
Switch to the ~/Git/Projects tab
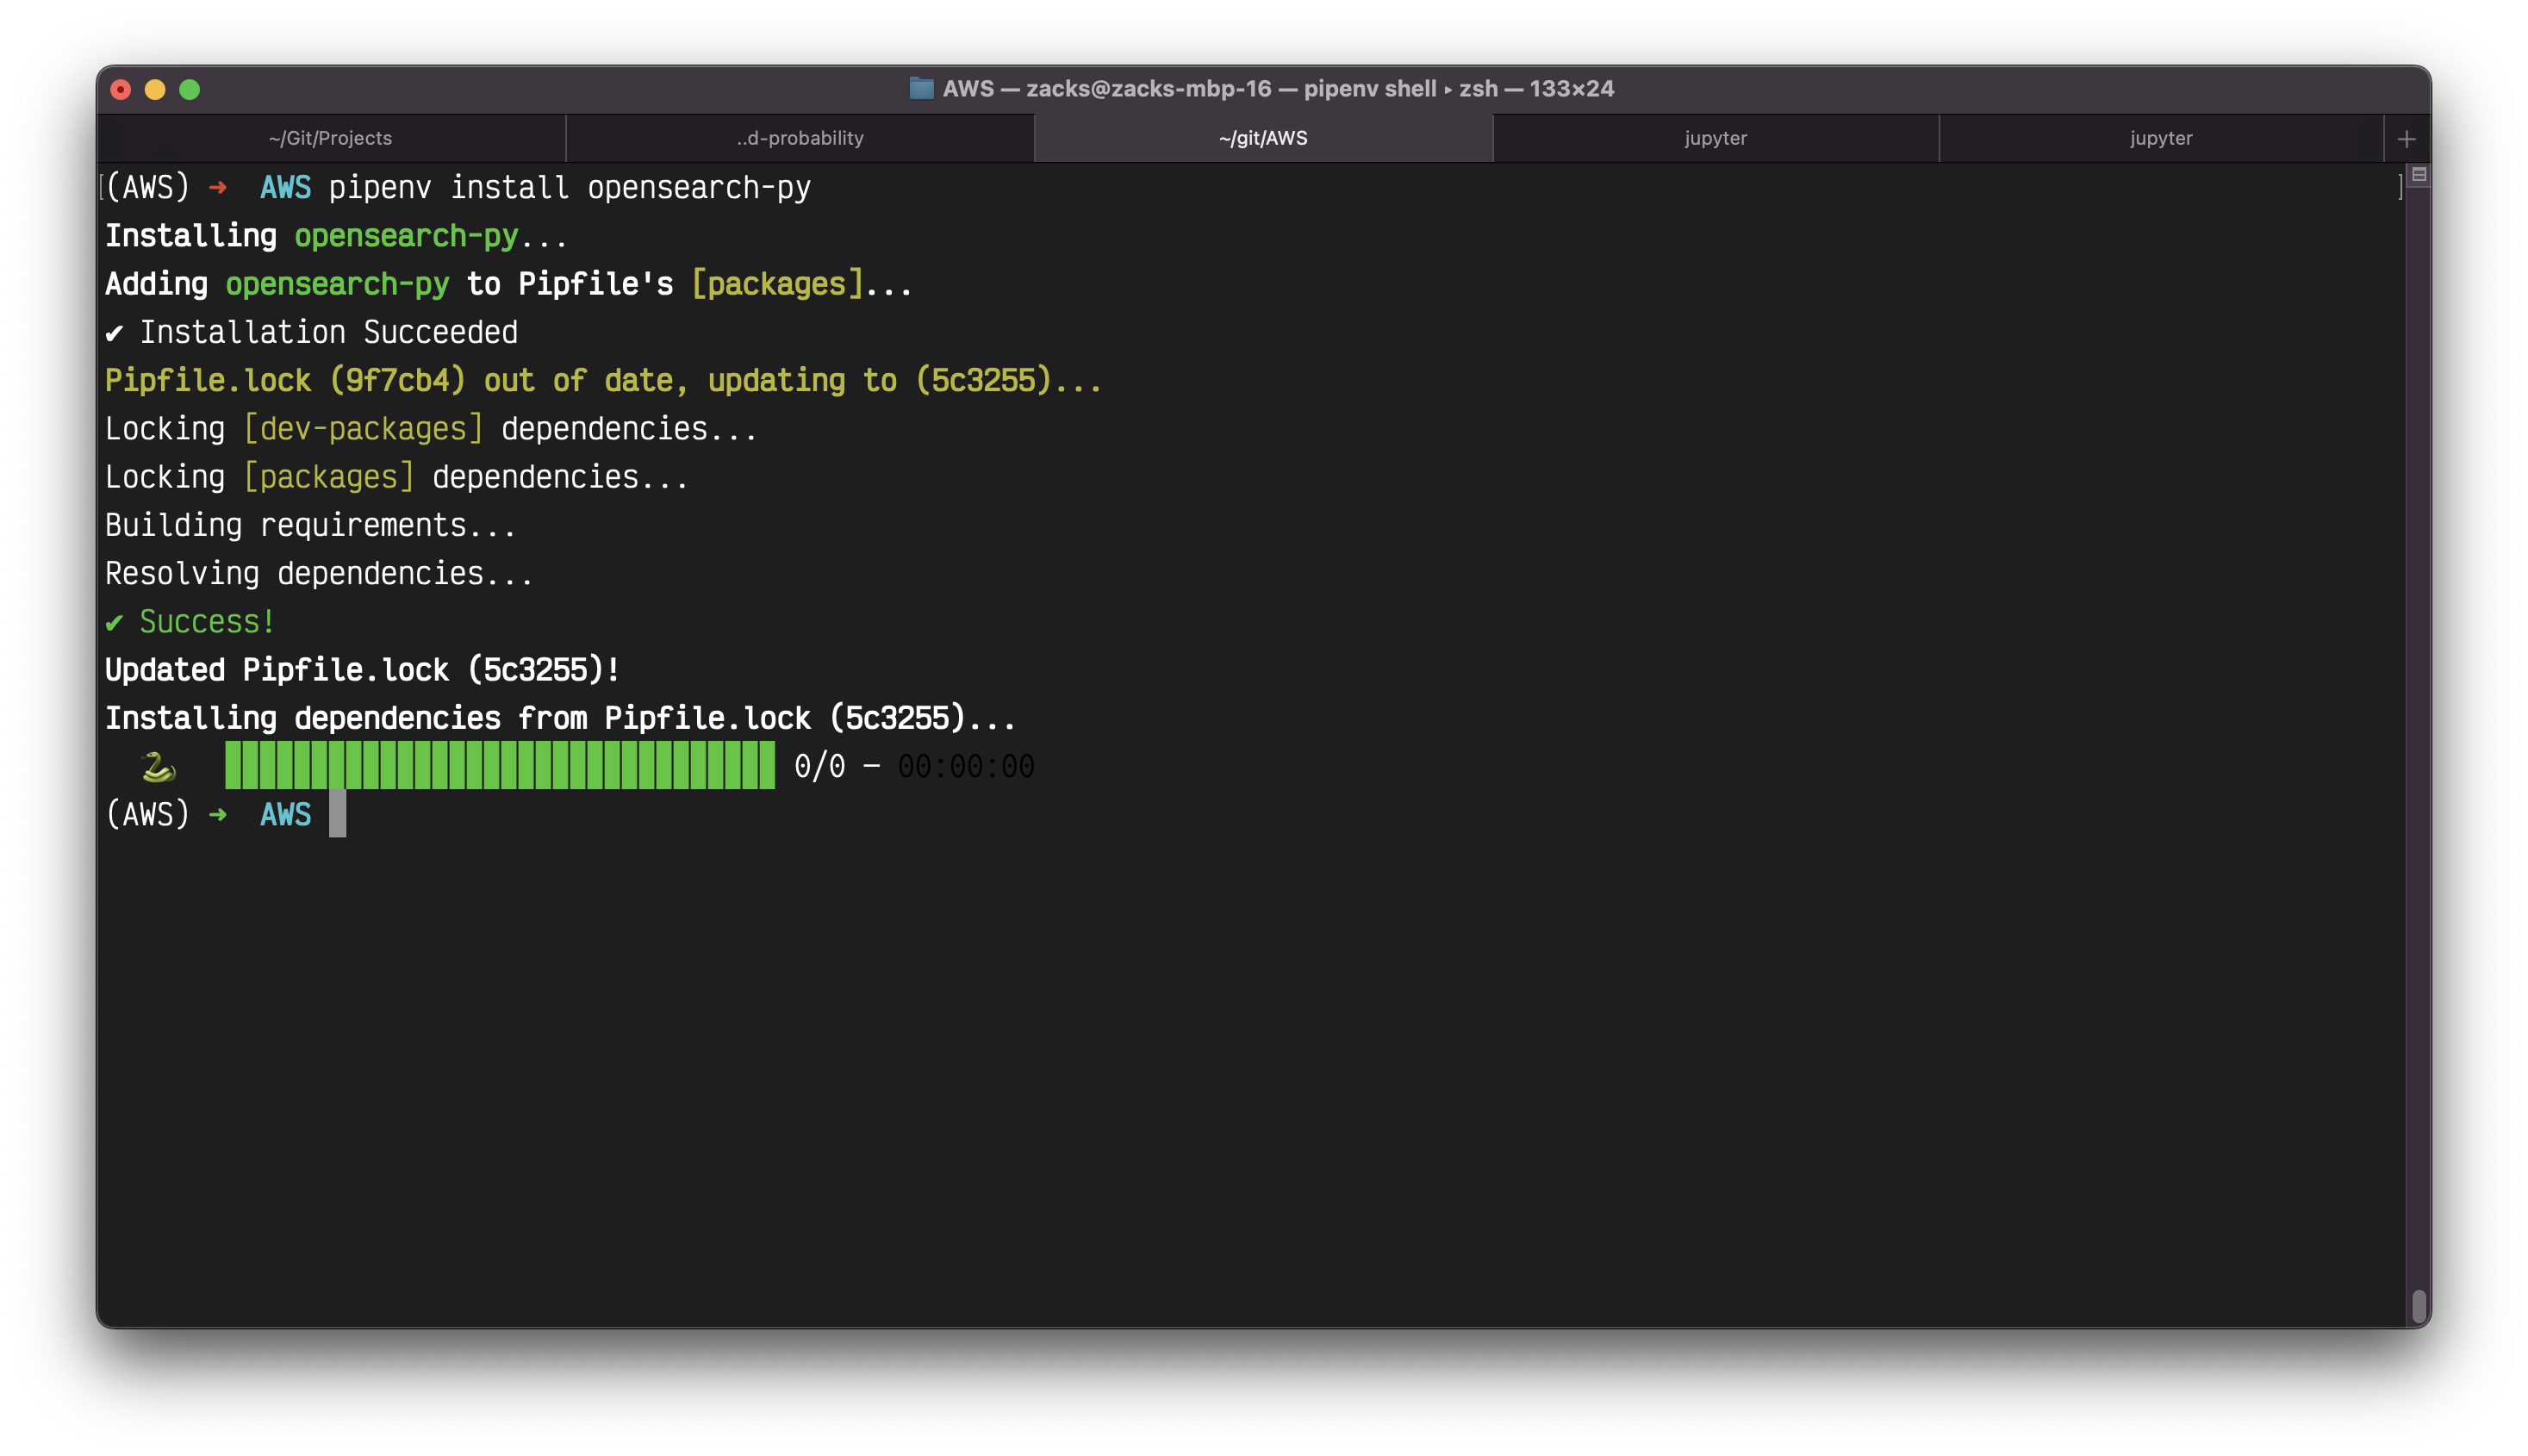(331, 138)
